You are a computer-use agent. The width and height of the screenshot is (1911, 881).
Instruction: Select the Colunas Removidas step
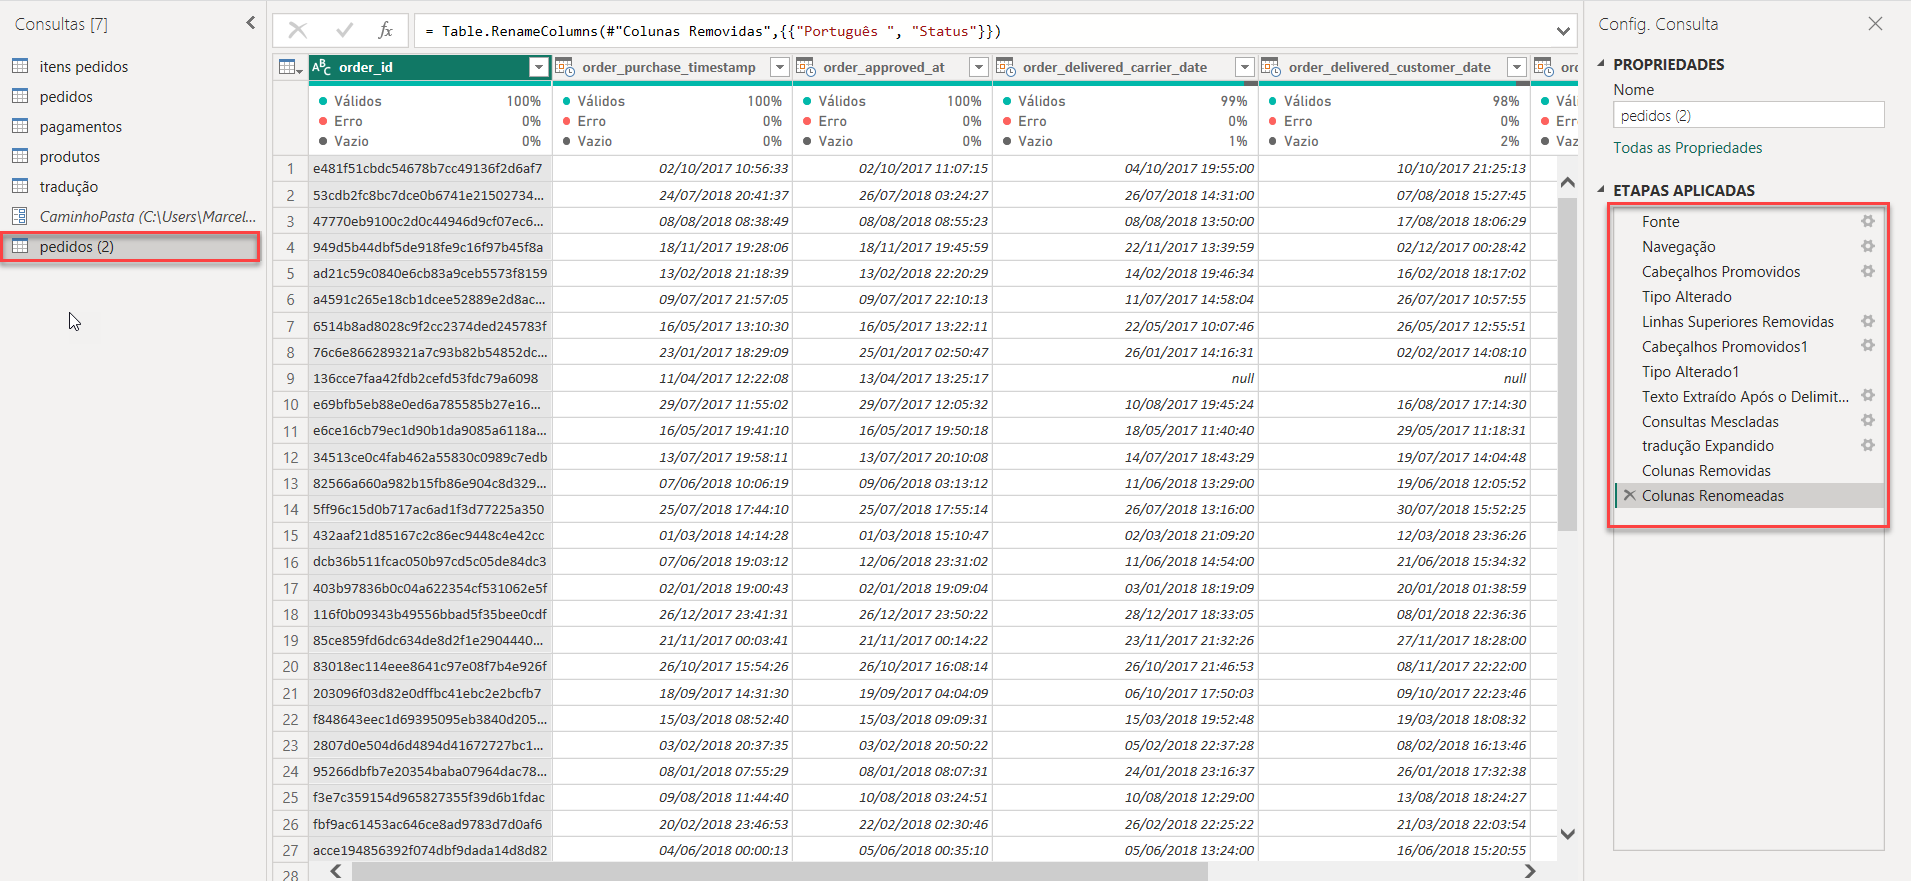pyautogui.click(x=1706, y=471)
